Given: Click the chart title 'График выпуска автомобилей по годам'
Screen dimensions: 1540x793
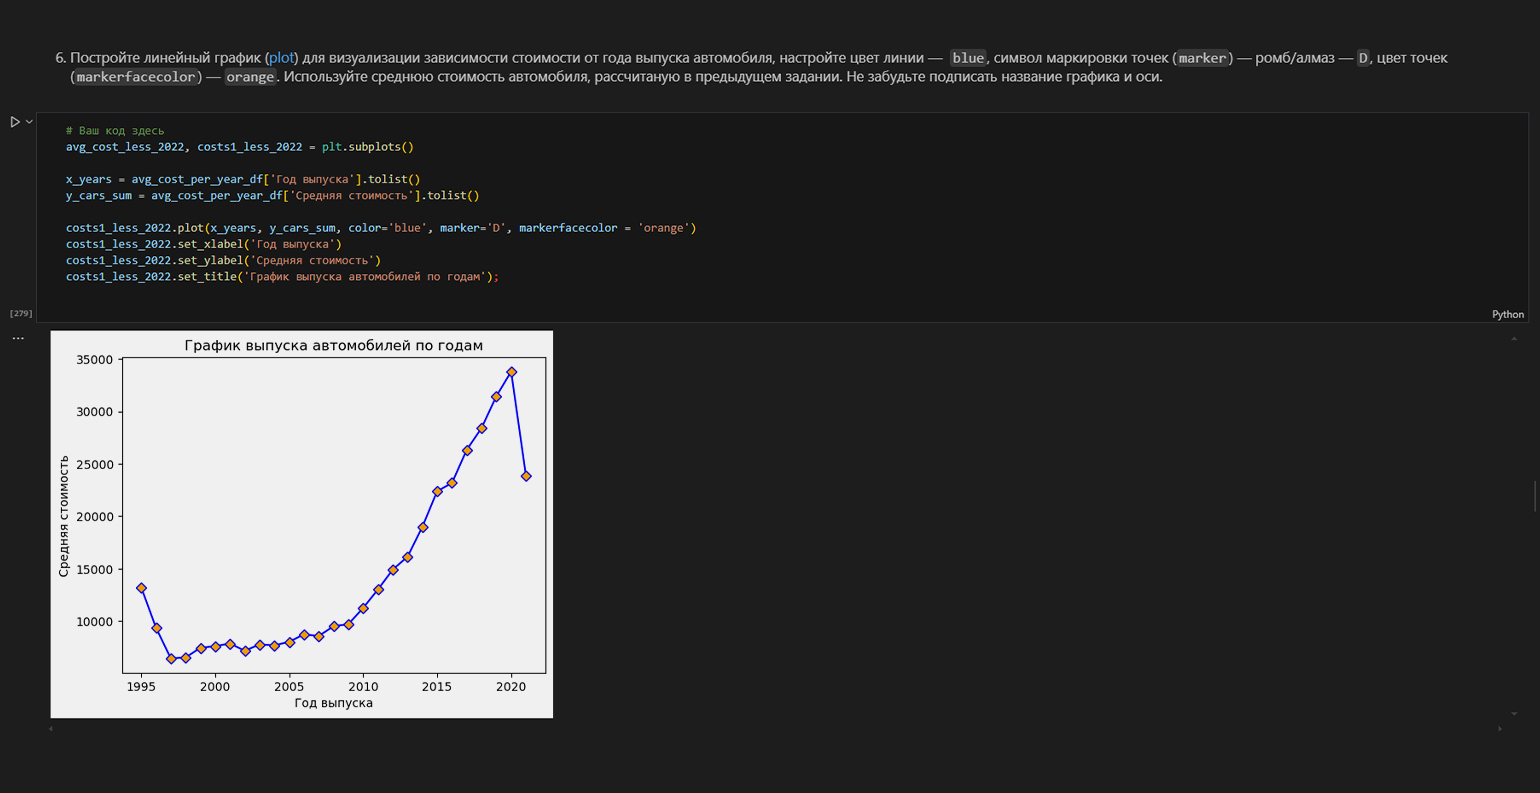Looking at the screenshot, I should pos(333,346).
